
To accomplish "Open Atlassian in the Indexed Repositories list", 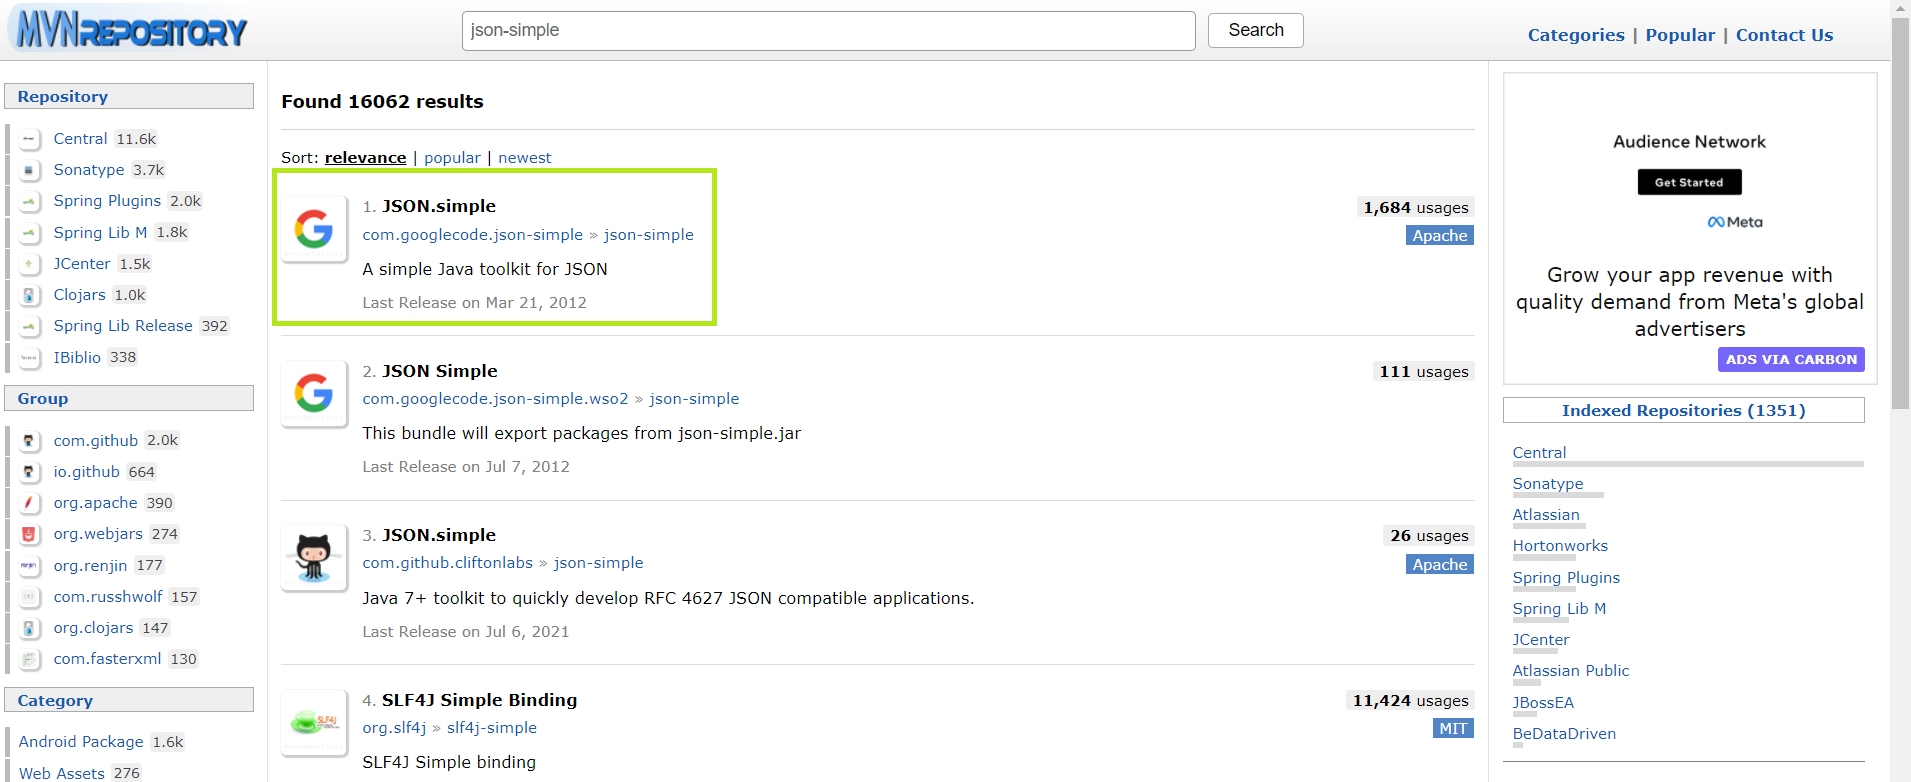I will [x=1546, y=515].
